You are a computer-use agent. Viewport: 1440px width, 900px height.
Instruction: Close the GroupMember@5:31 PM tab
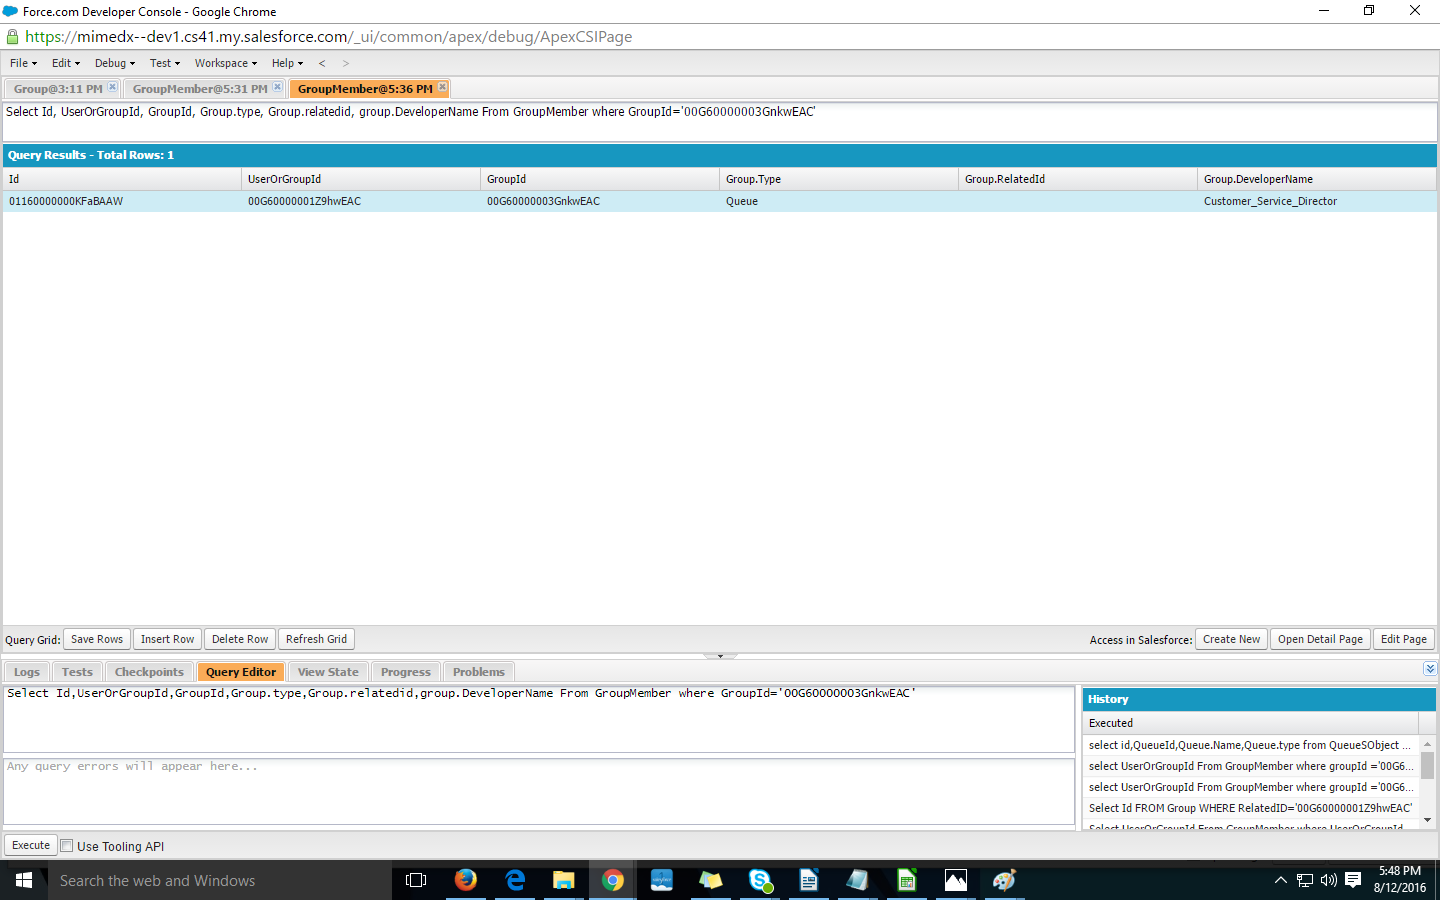pos(277,87)
